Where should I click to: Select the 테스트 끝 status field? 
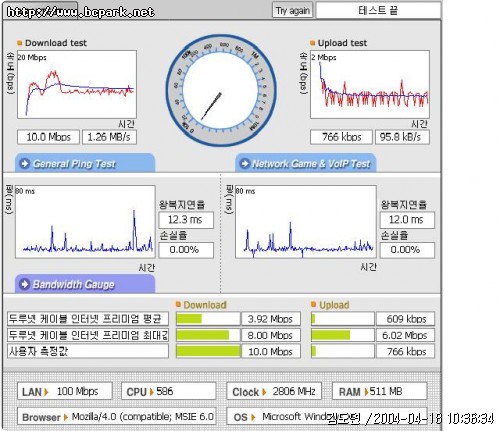pyautogui.click(x=378, y=10)
